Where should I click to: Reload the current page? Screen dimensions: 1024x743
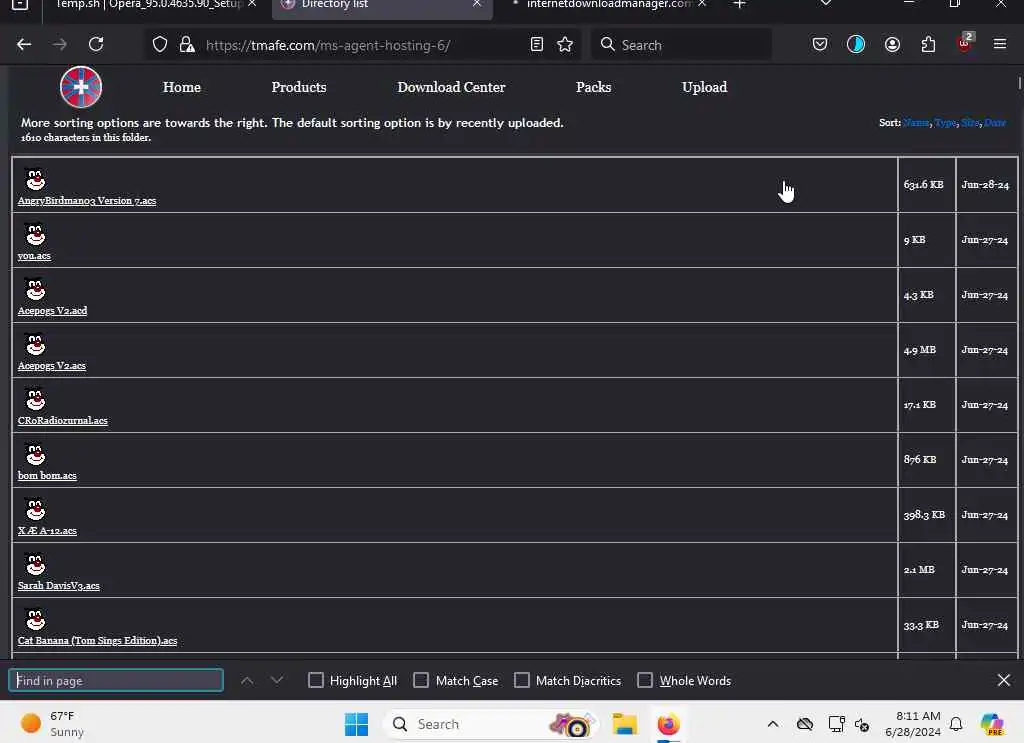(x=96, y=44)
